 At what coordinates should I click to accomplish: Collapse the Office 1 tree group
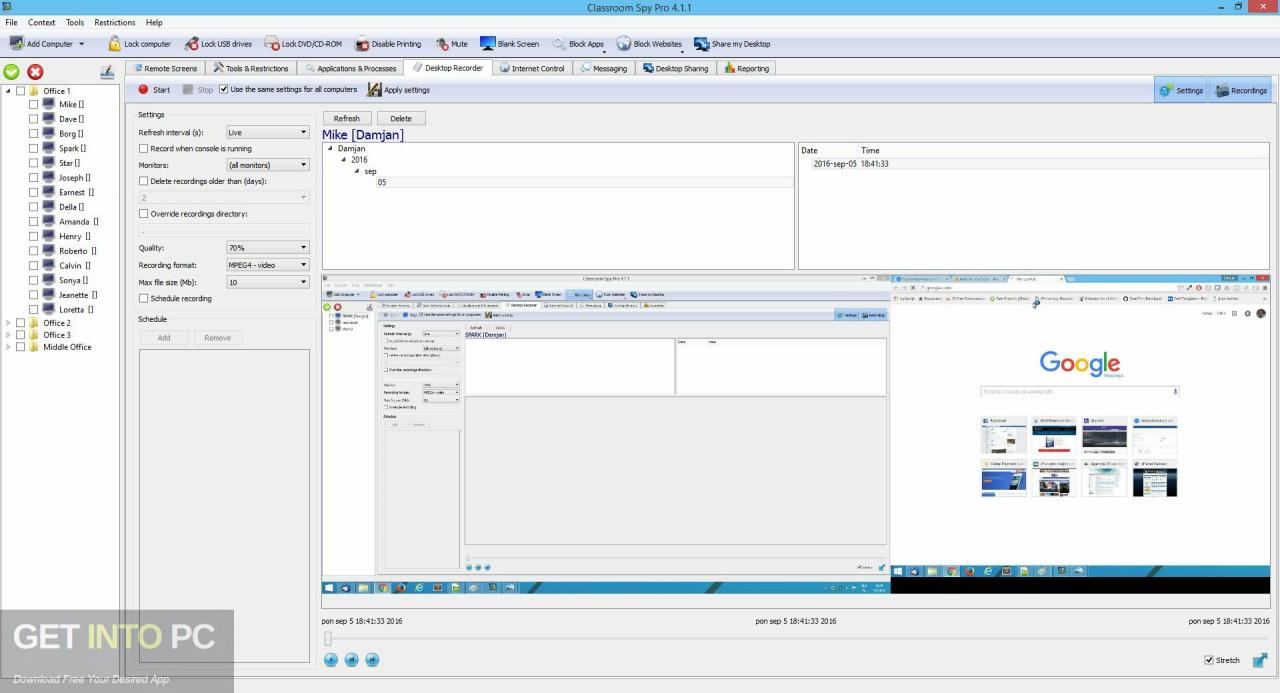tap(8, 91)
